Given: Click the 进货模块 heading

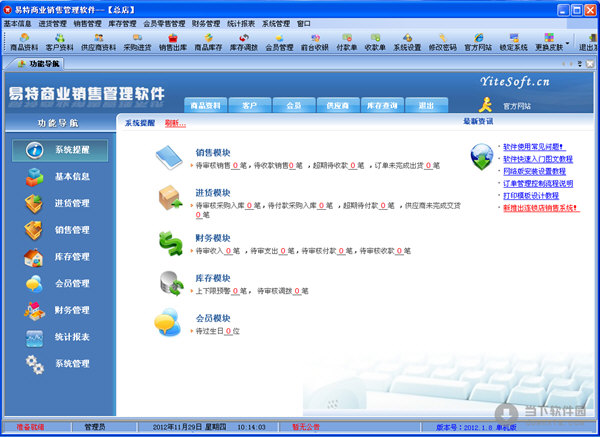Looking at the screenshot, I should [x=213, y=193].
